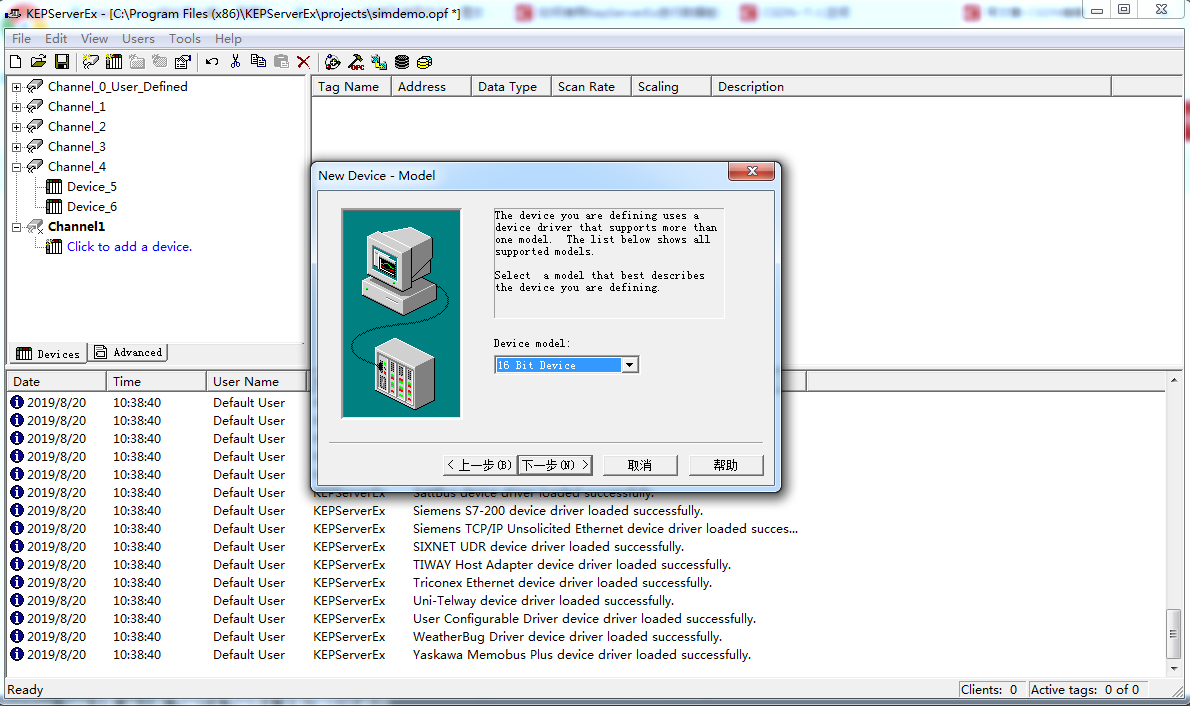This screenshot has width=1190, height=706.
Task: Select the 16 Bit Device combo box value
Action: point(558,365)
